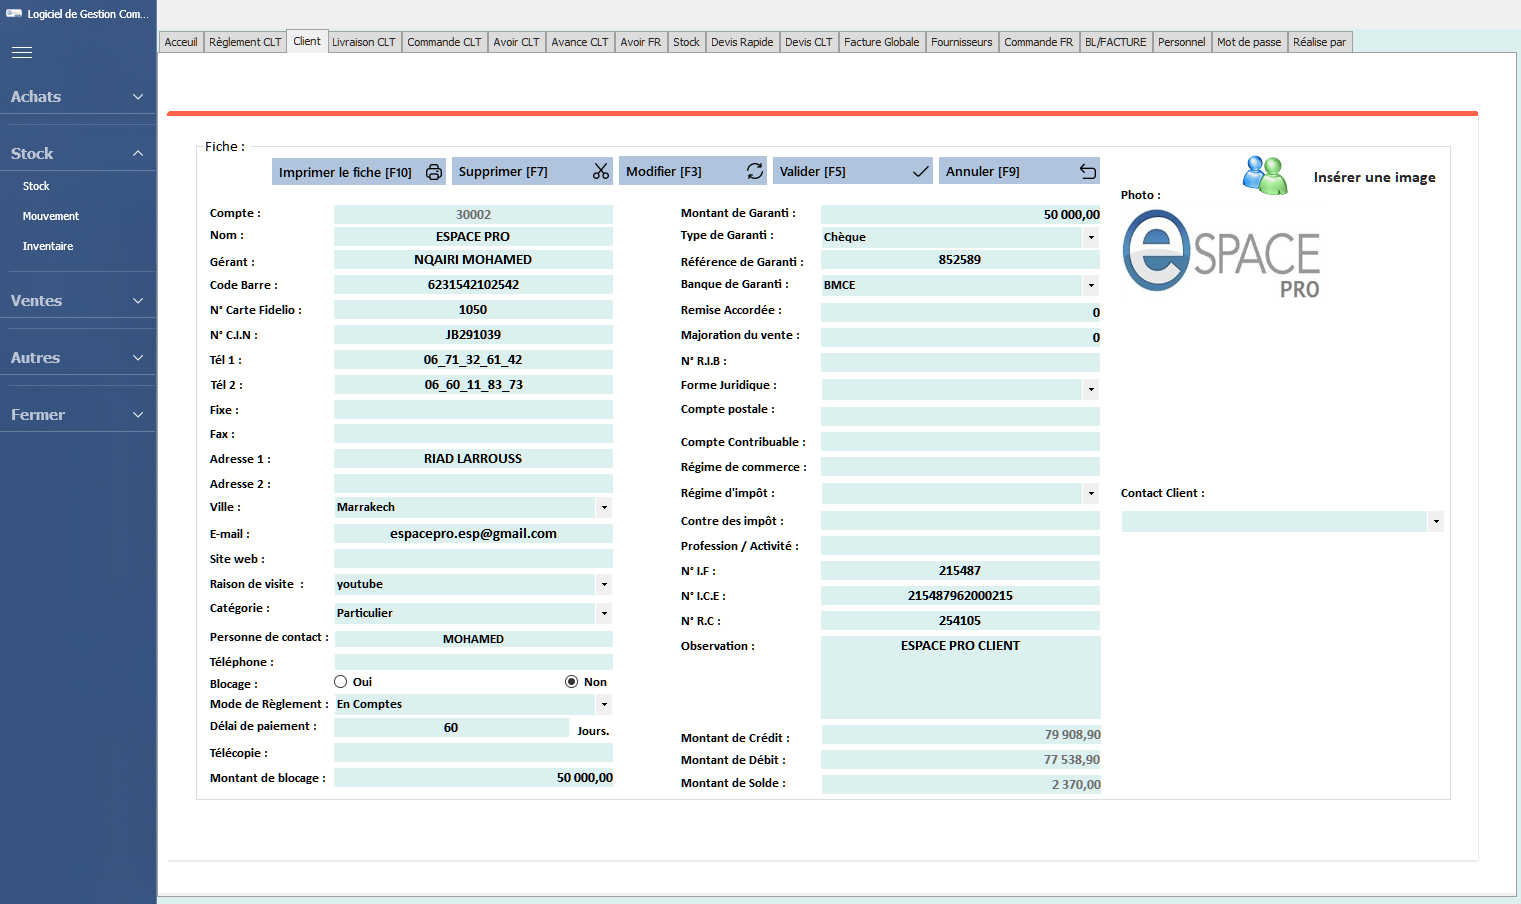1521x904 pixels.
Task: Expand the Achats sidebar section
Action: click(78, 97)
